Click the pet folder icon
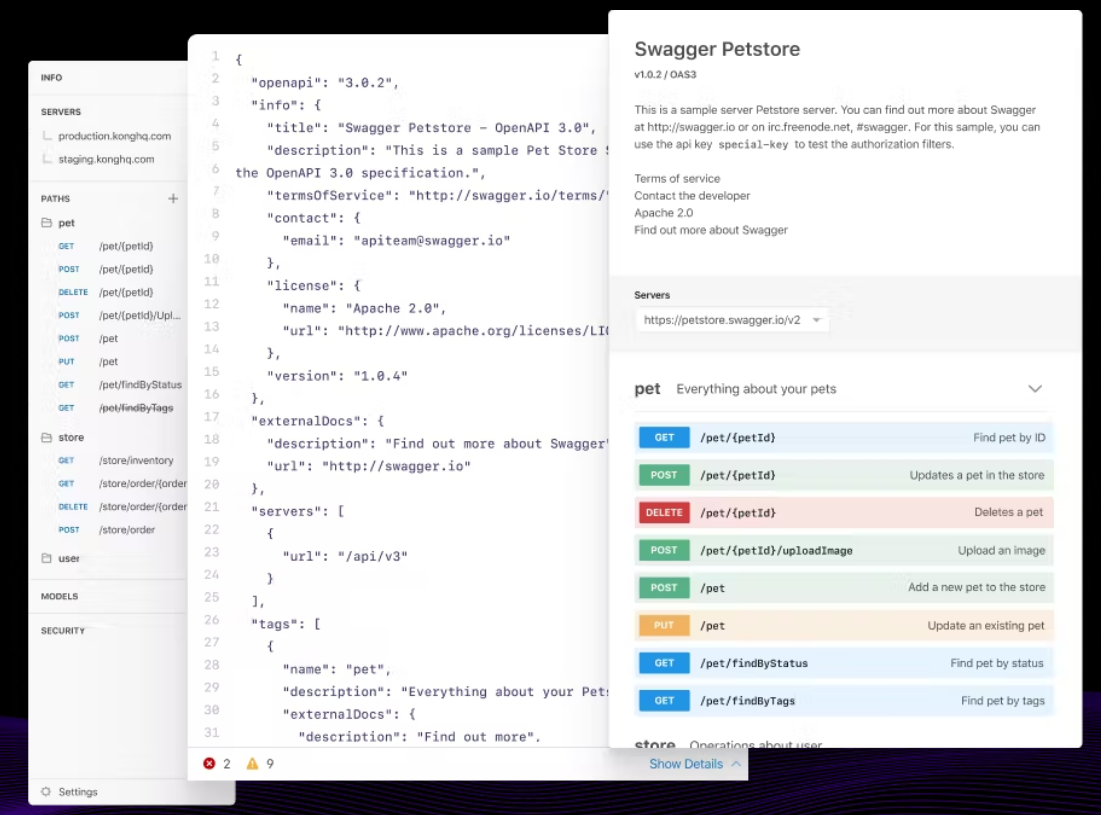The image size is (1101, 815). (x=46, y=223)
